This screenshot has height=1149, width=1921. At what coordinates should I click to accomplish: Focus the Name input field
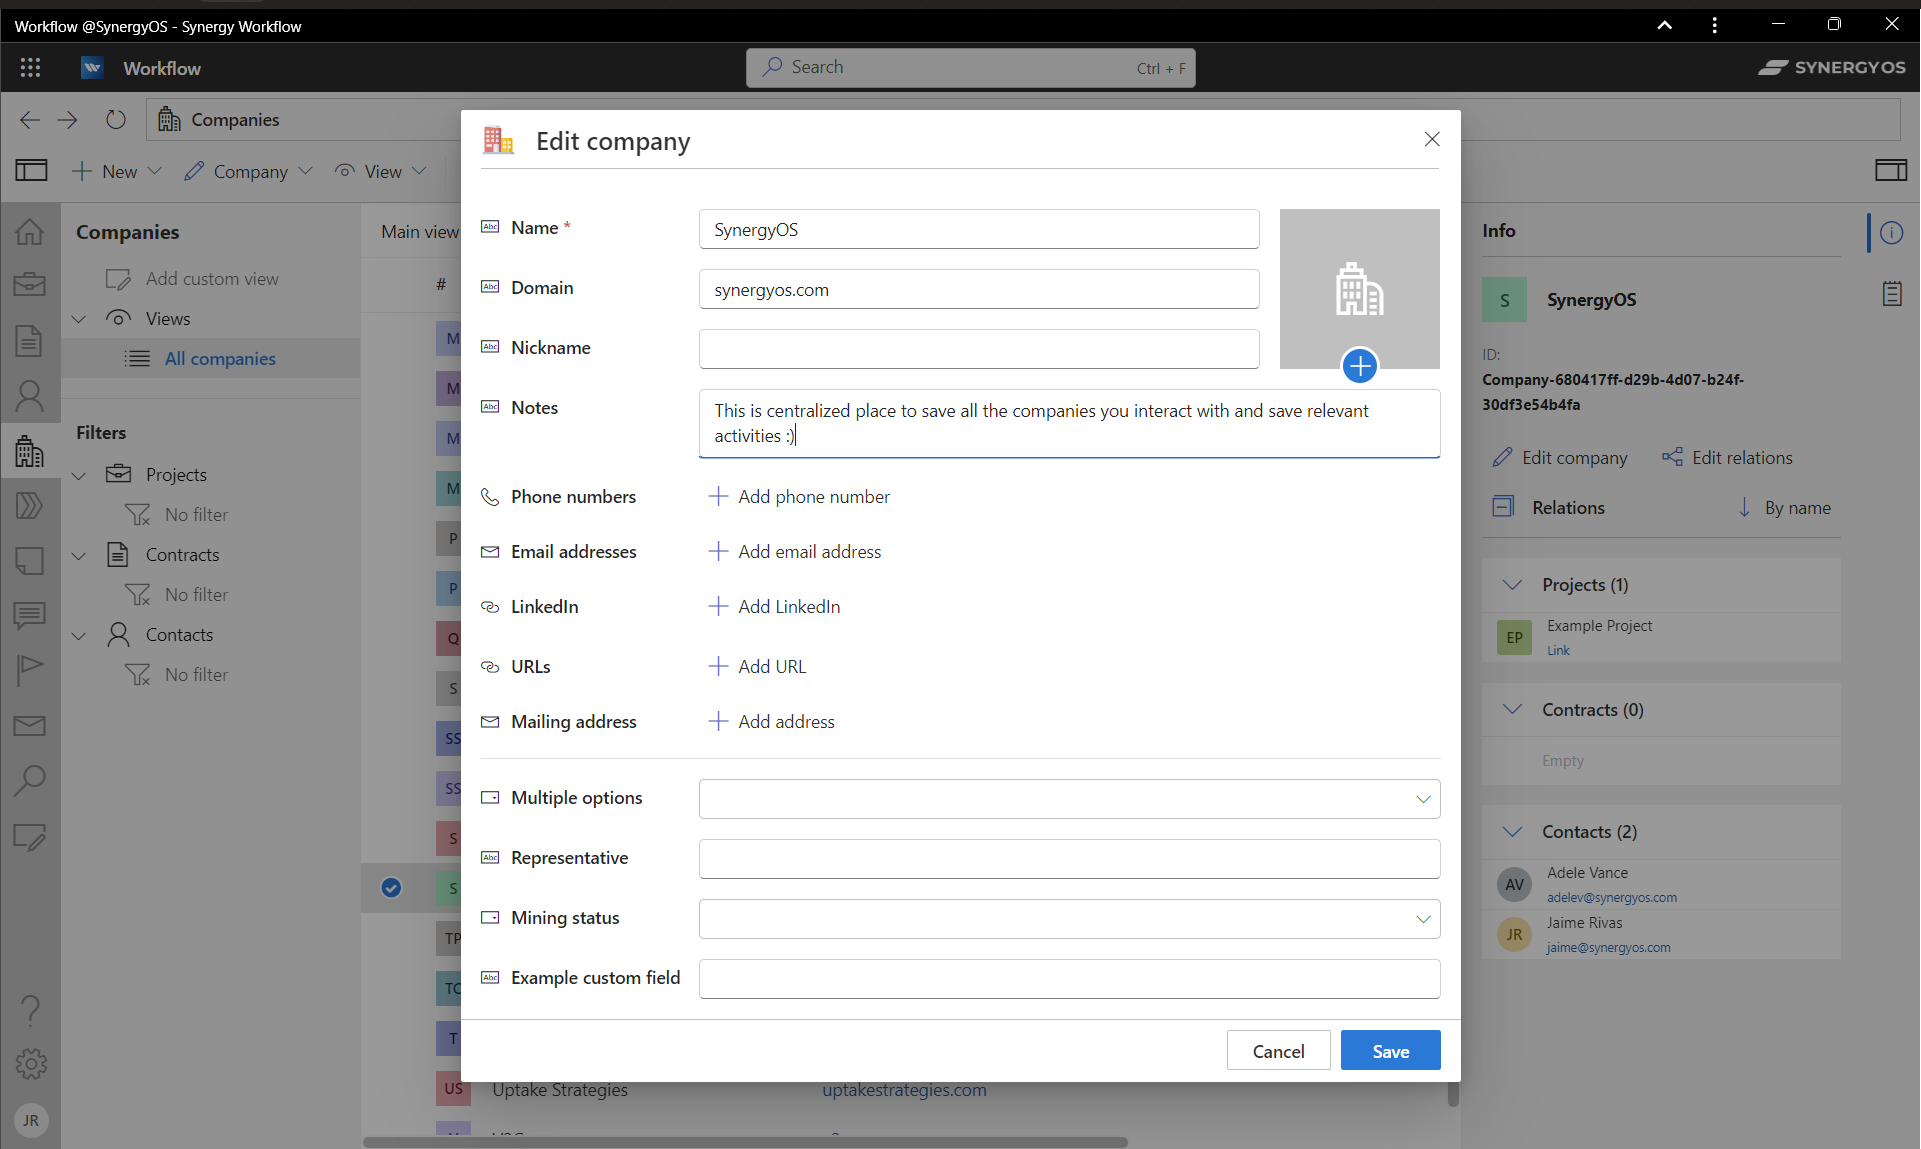point(978,229)
